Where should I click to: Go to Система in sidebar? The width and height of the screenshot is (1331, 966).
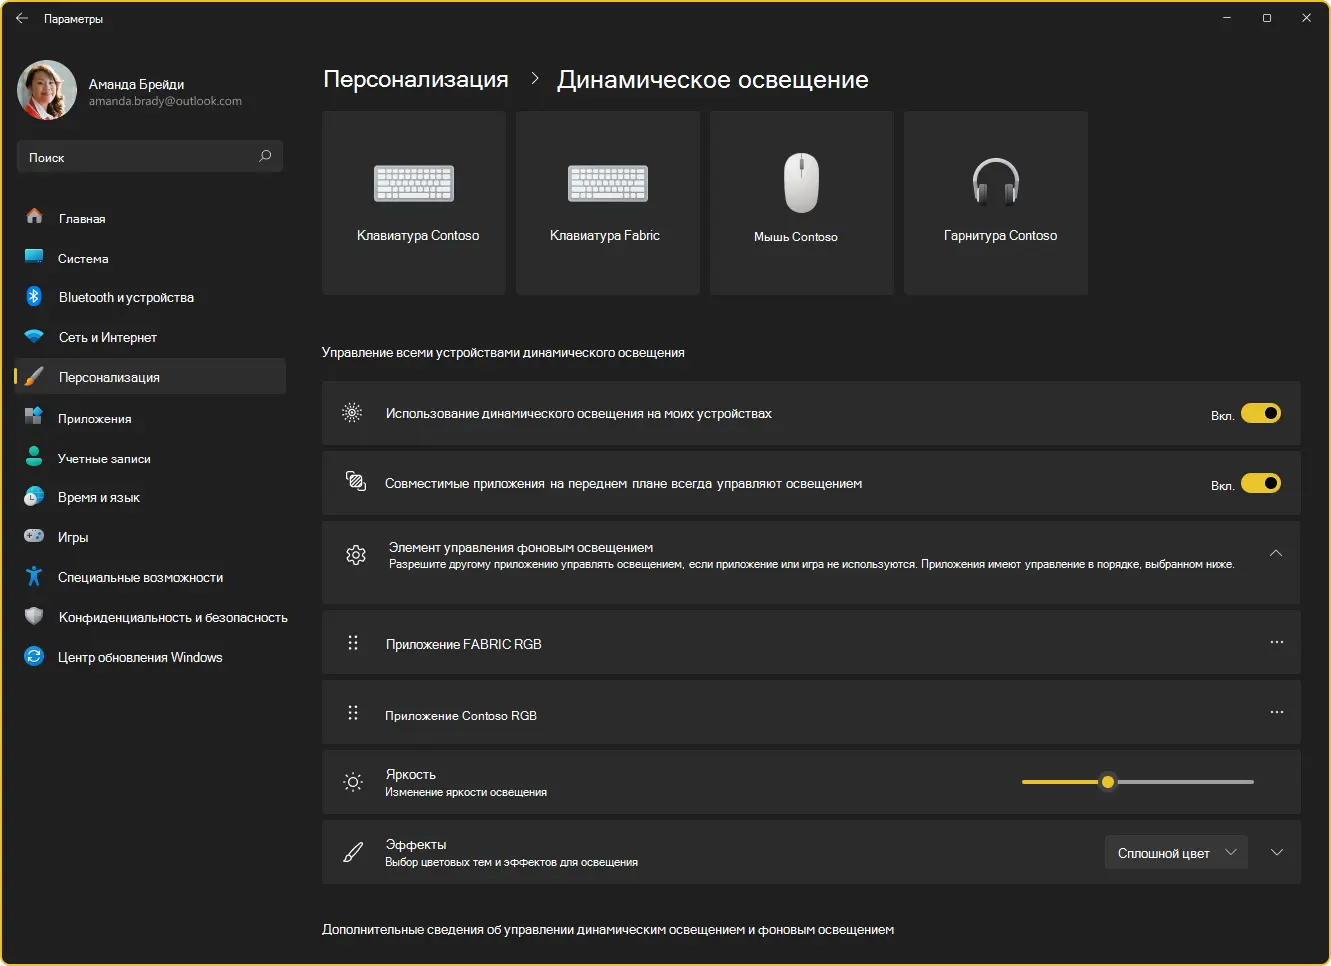(x=83, y=258)
